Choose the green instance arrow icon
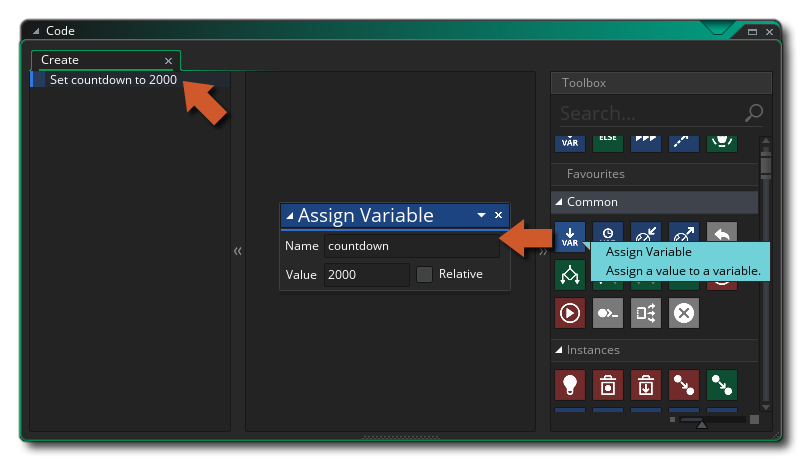This screenshot has width=802, height=461. (x=722, y=385)
